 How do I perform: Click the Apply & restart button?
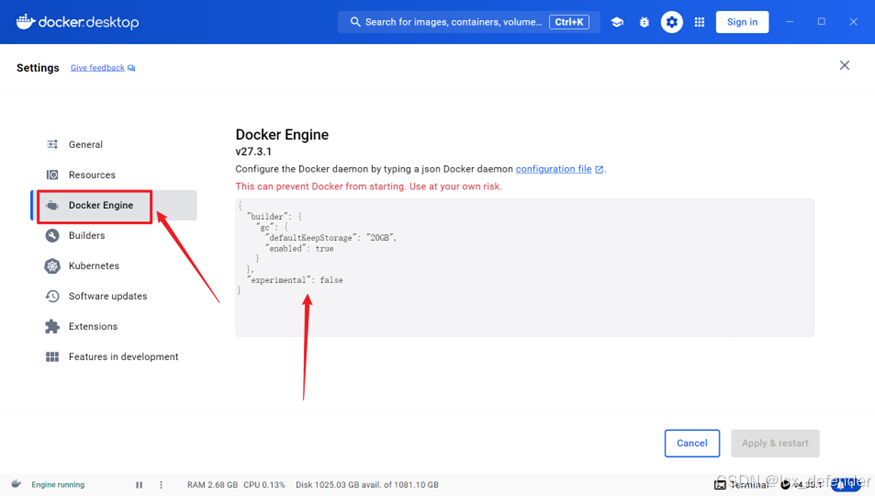pos(775,443)
